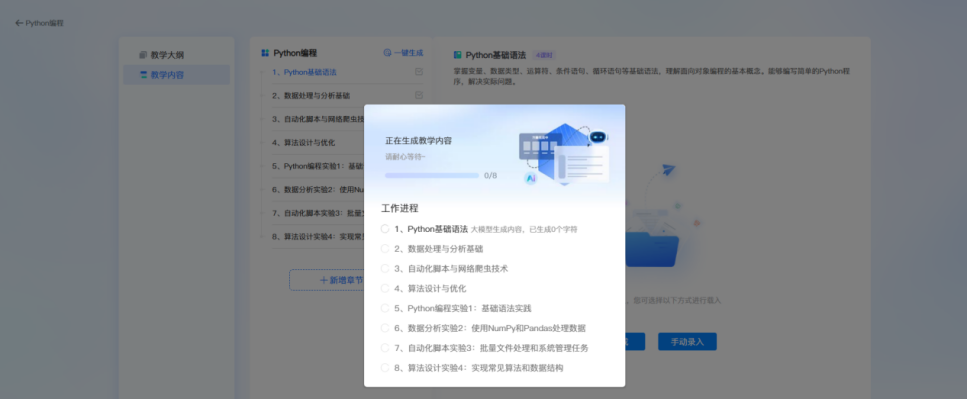This screenshot has height=400, width=968.
Task: Click status circle for 6、数据分析实验2
Action: click(385, 328)
